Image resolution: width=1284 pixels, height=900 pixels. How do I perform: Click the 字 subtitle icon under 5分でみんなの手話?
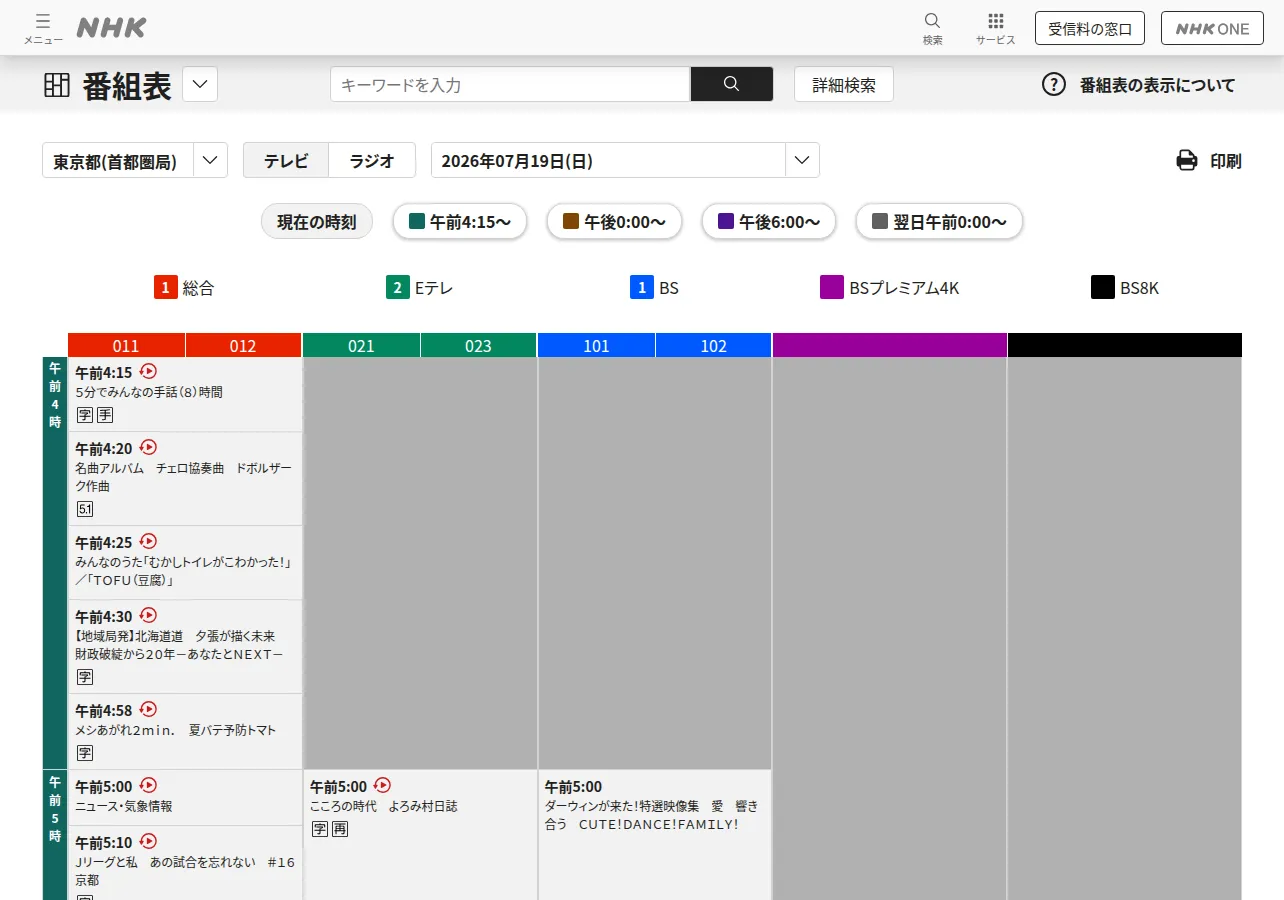(x=85, y=415)
